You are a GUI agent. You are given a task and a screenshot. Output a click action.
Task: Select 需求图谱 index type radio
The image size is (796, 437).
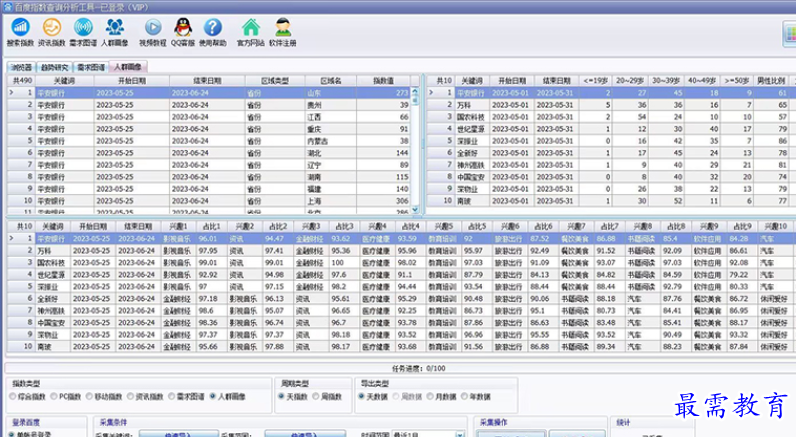click(x=186, y=396)
